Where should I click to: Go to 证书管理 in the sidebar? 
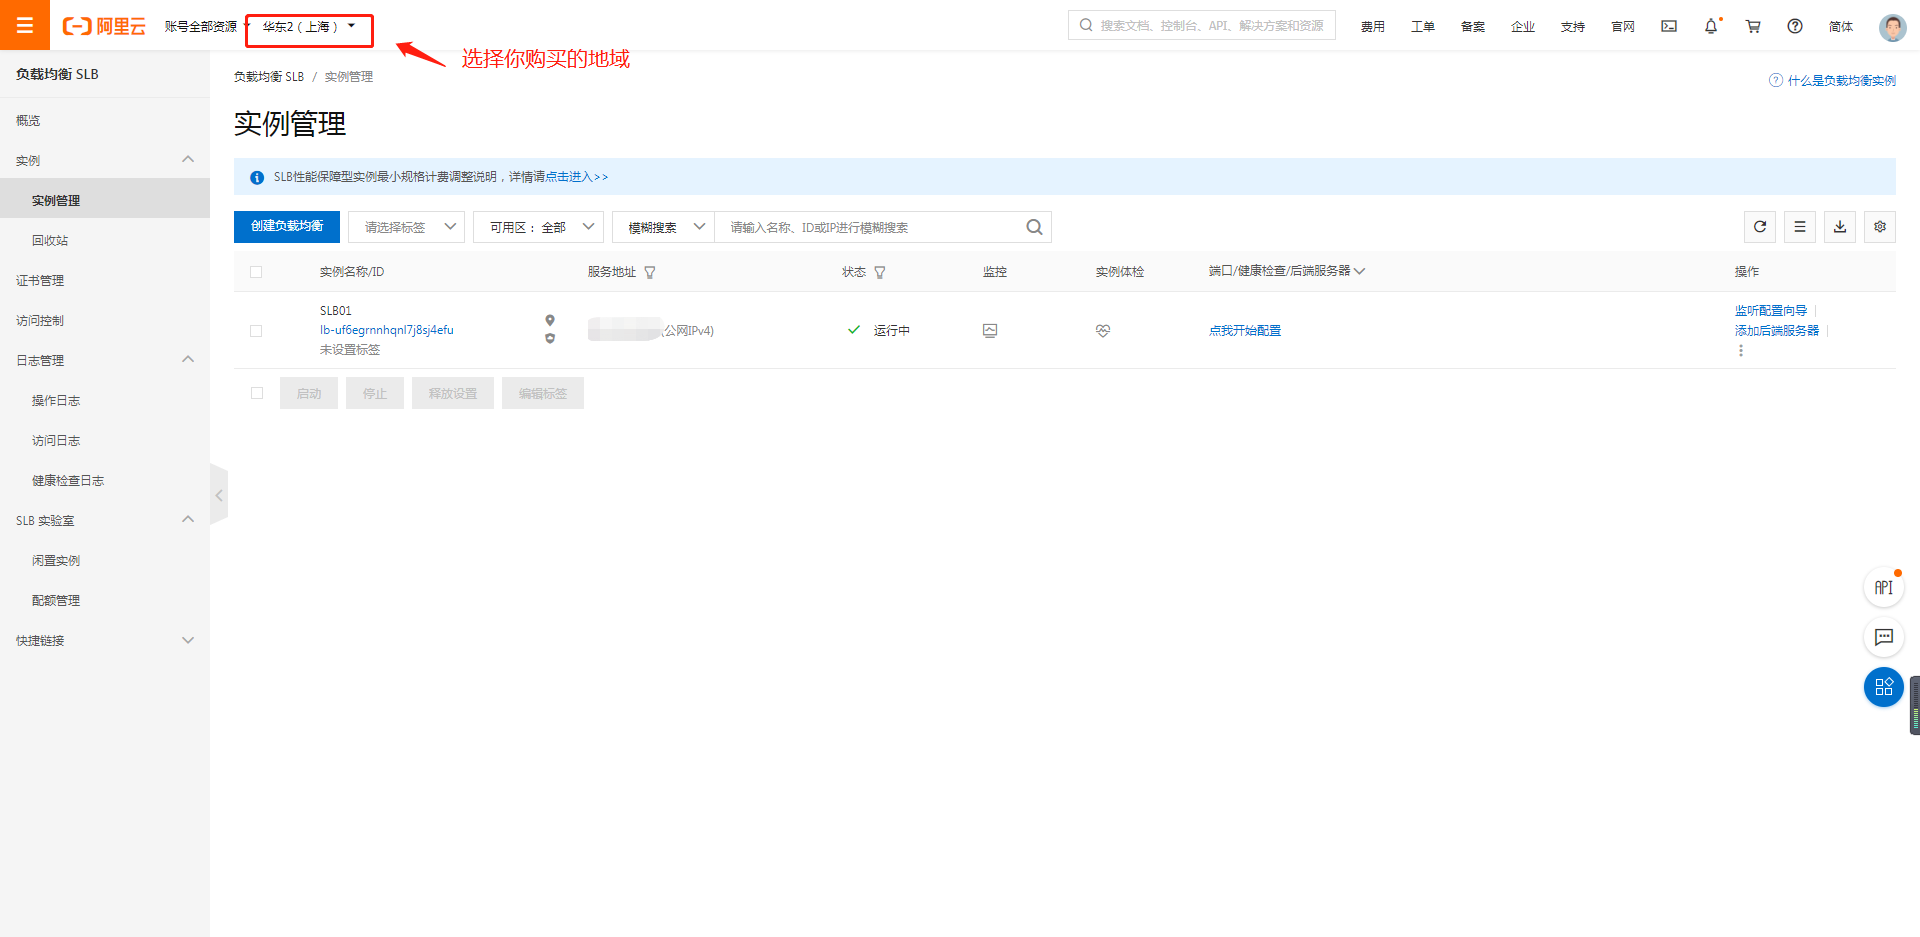(x=40, y=281)
